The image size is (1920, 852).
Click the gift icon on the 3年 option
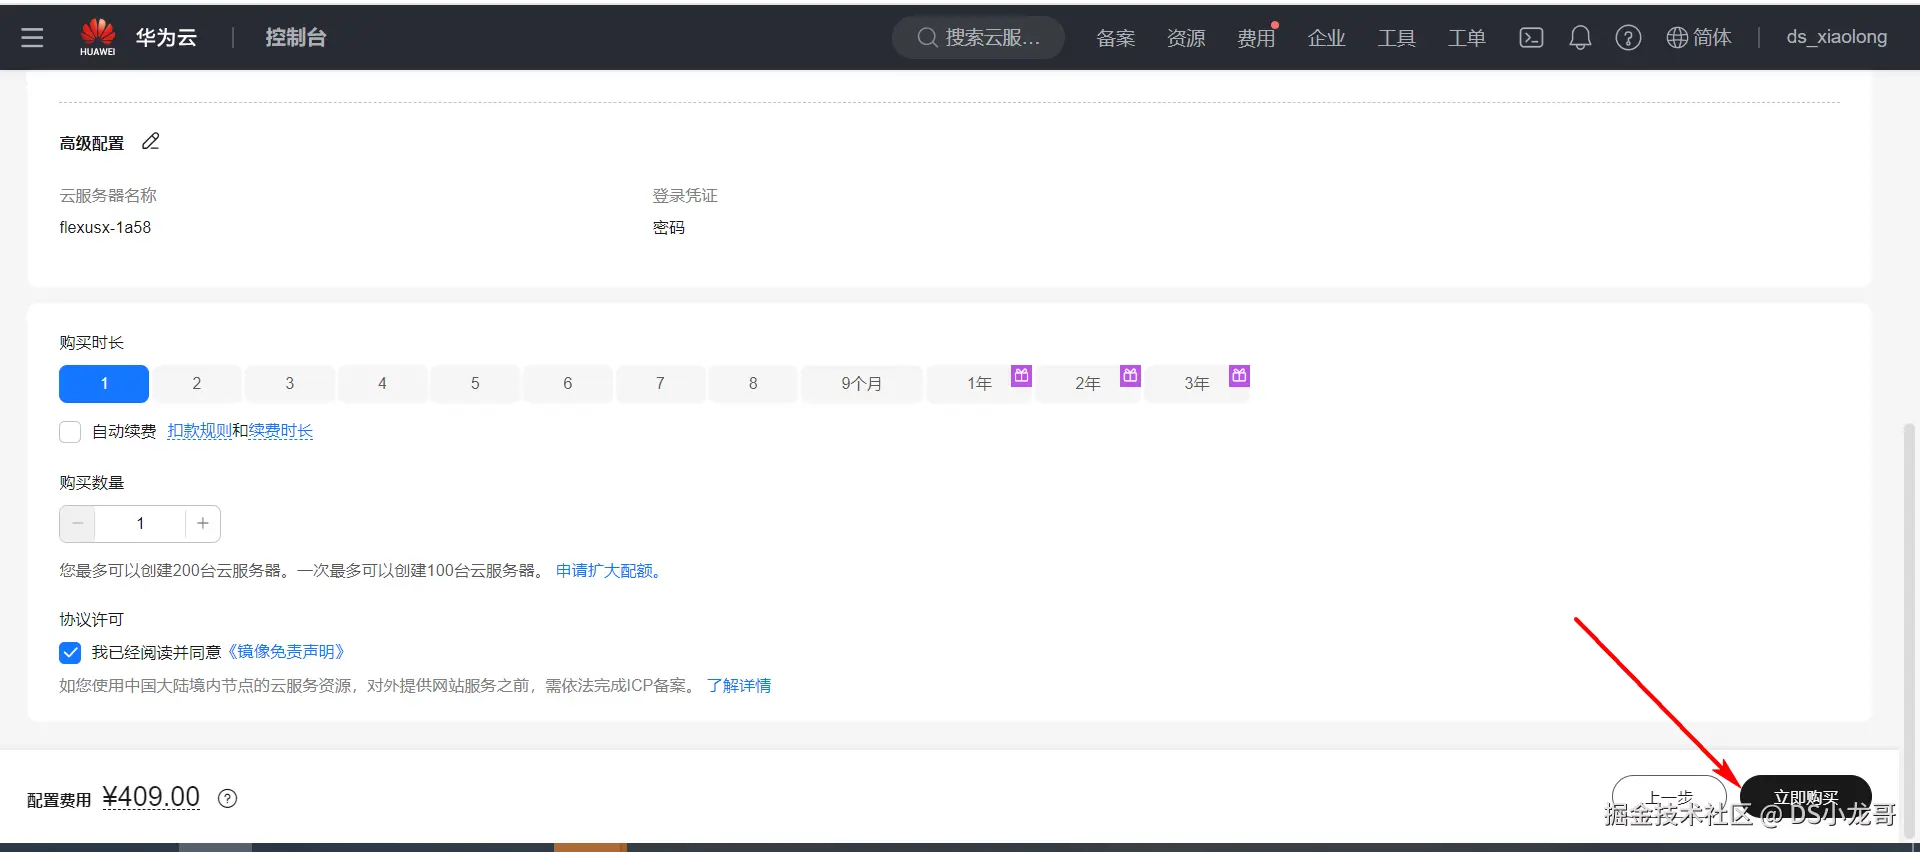click(1239, 376)
